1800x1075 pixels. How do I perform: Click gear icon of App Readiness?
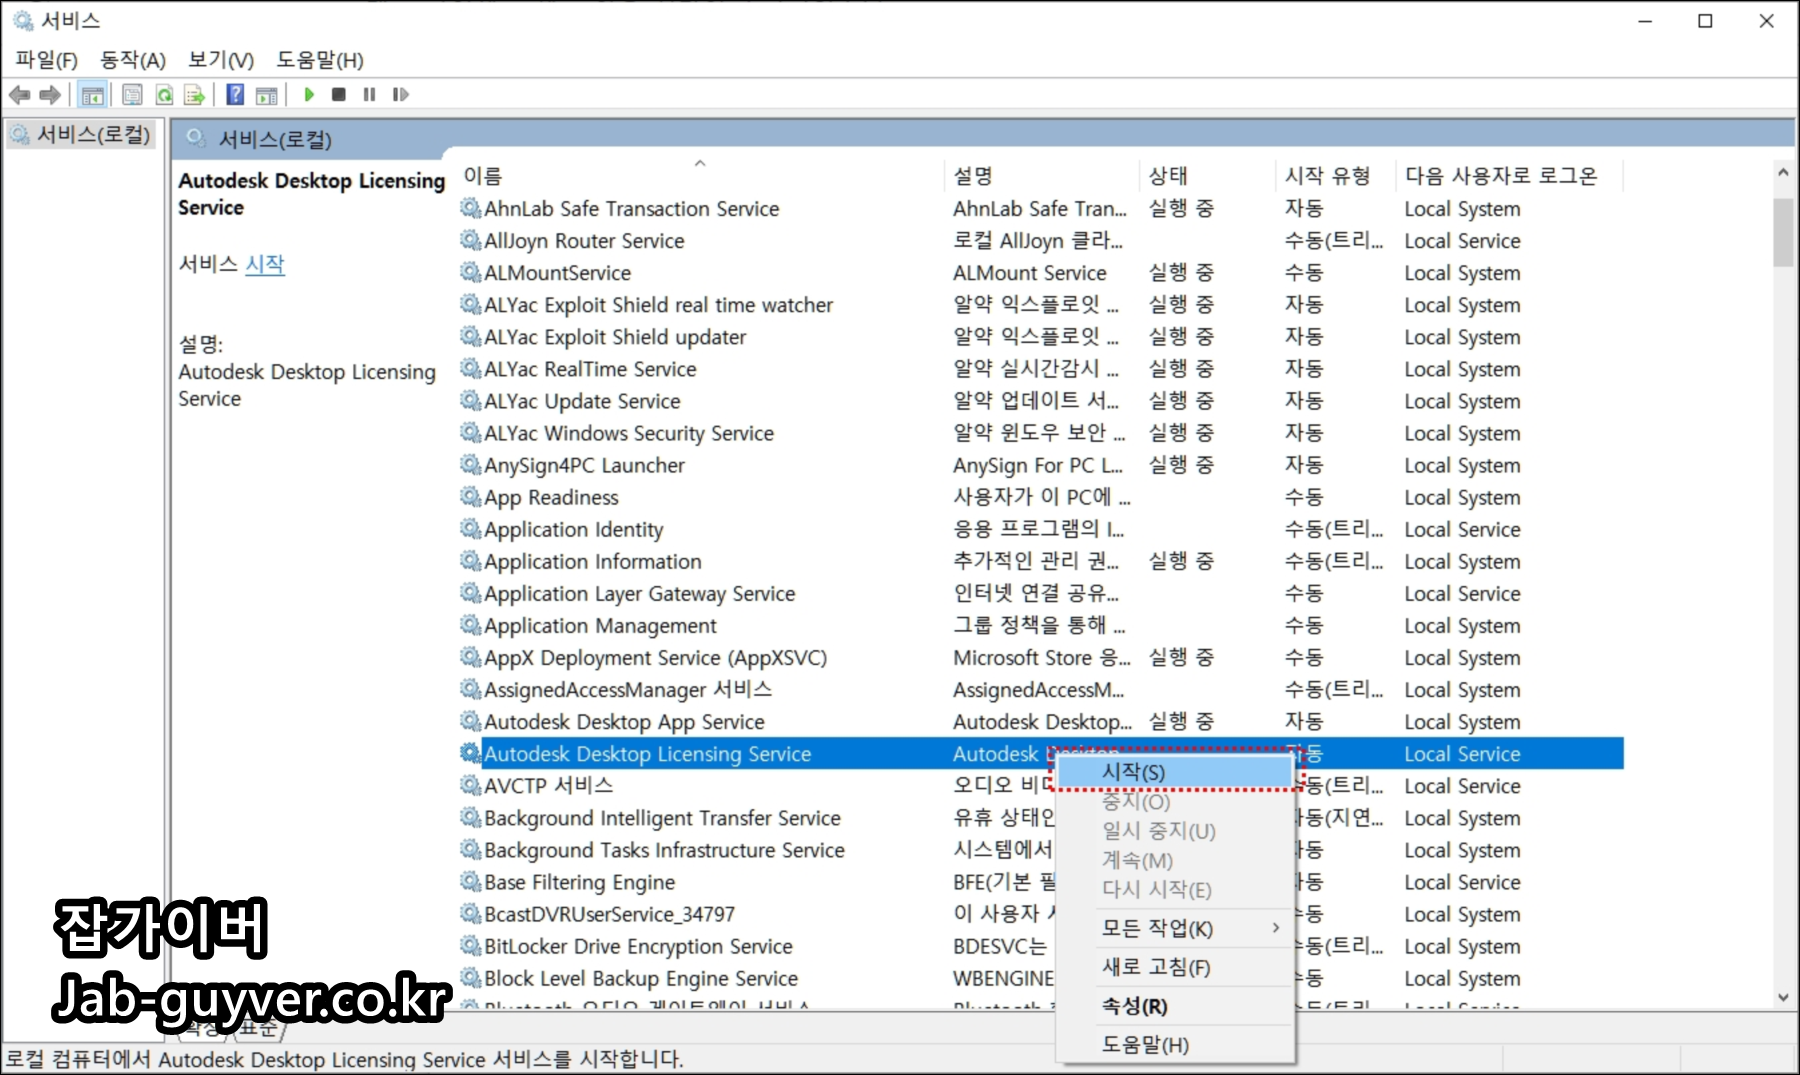point(471,497)
